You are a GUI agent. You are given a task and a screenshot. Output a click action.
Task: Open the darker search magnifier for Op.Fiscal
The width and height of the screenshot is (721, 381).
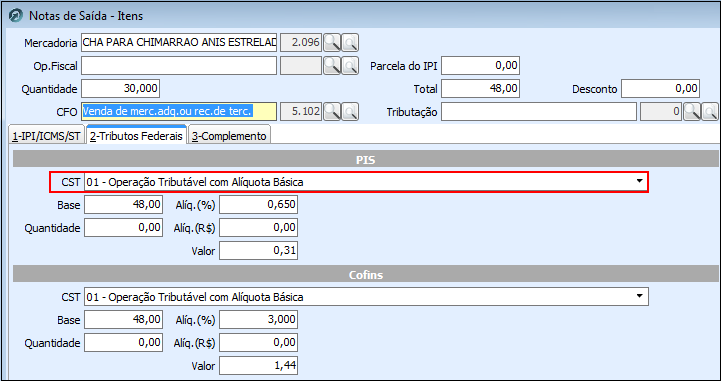coord(332,66)
